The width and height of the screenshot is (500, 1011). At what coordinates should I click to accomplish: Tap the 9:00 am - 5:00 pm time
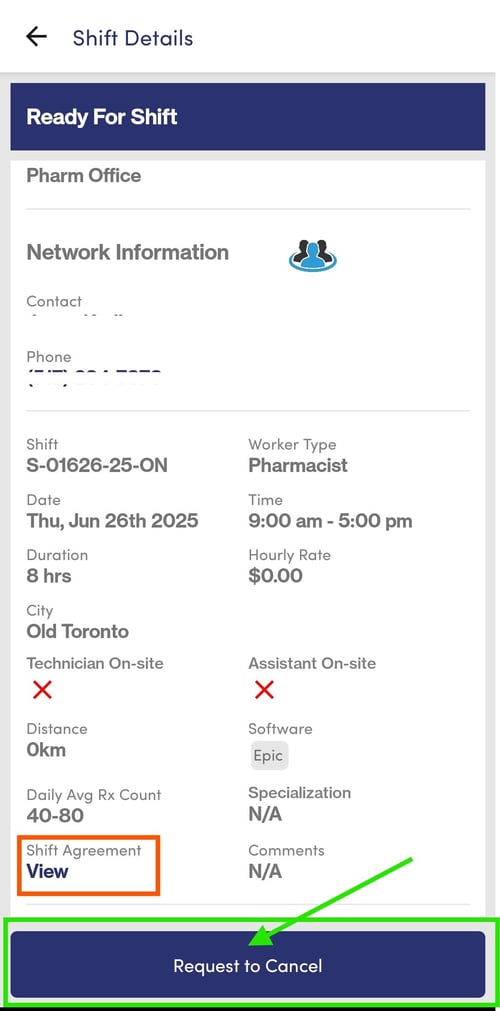tap(330, 521)
